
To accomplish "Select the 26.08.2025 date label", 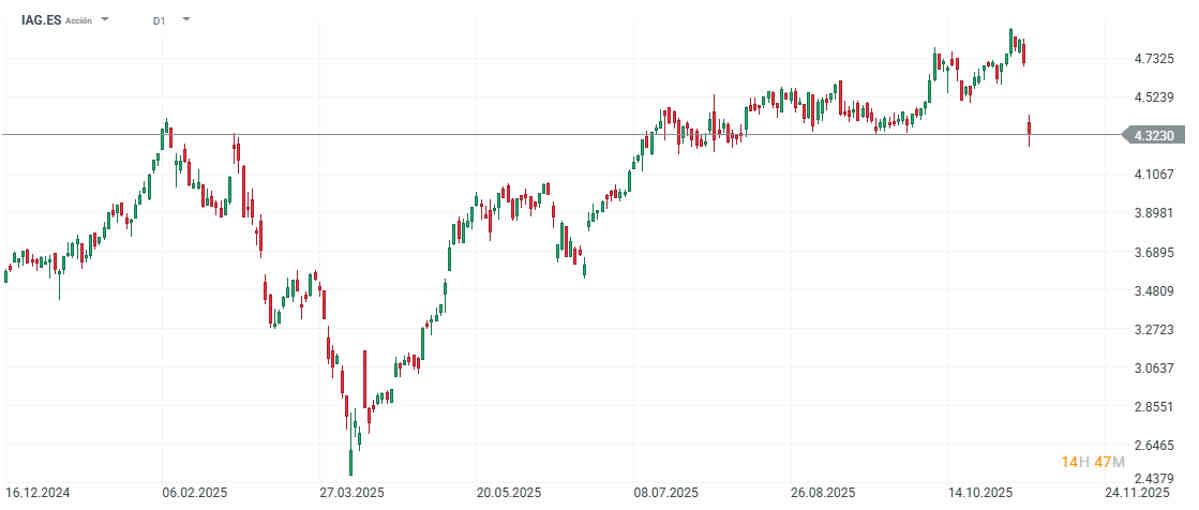I will coord(823,493).
